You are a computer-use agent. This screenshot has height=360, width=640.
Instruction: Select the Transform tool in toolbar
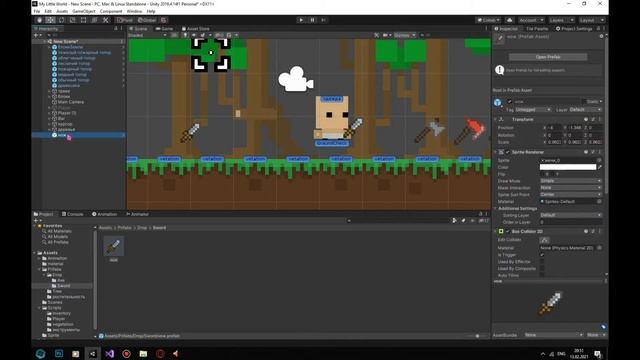[95, 20]
